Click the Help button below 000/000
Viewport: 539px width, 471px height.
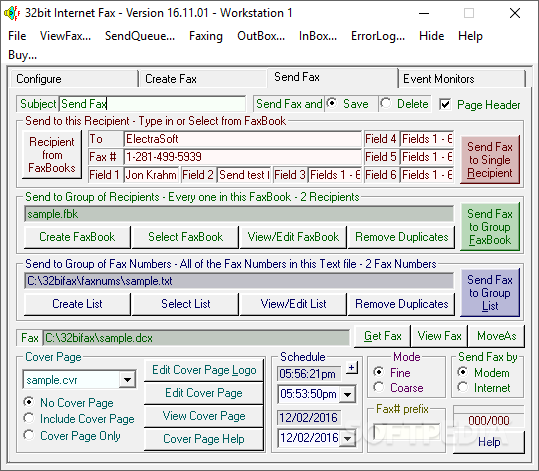[489, 442]
